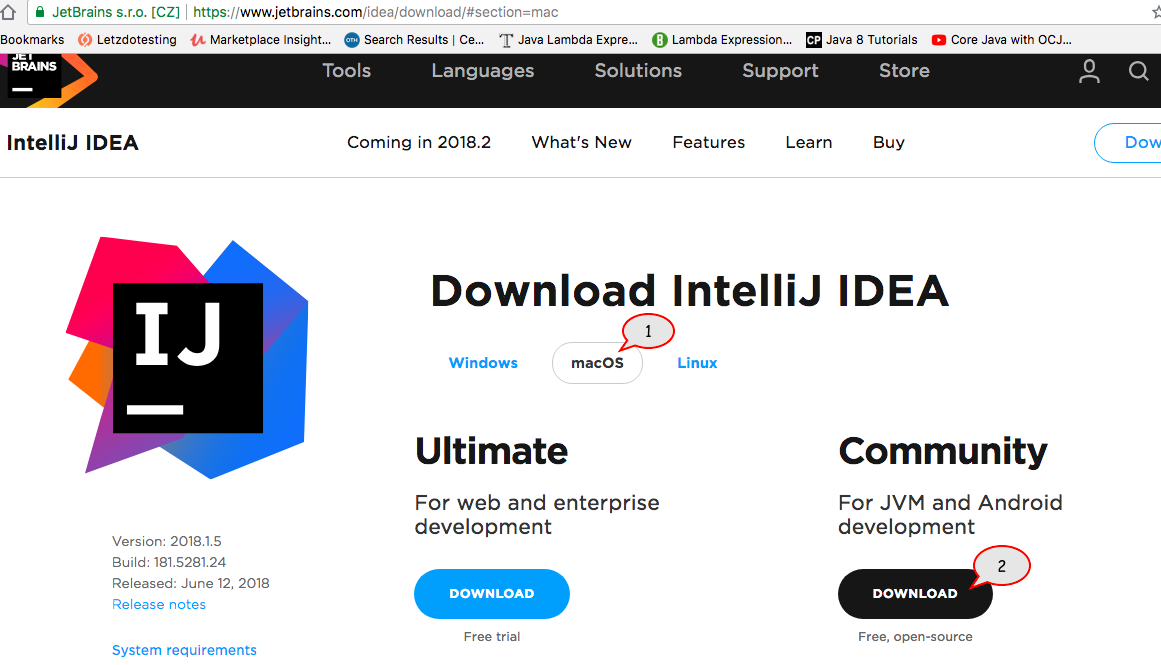Open the Release notes link
Image resolution: width=1161 pixels, height=665 pixels.
pyautogui.click(x=158, y=604)
